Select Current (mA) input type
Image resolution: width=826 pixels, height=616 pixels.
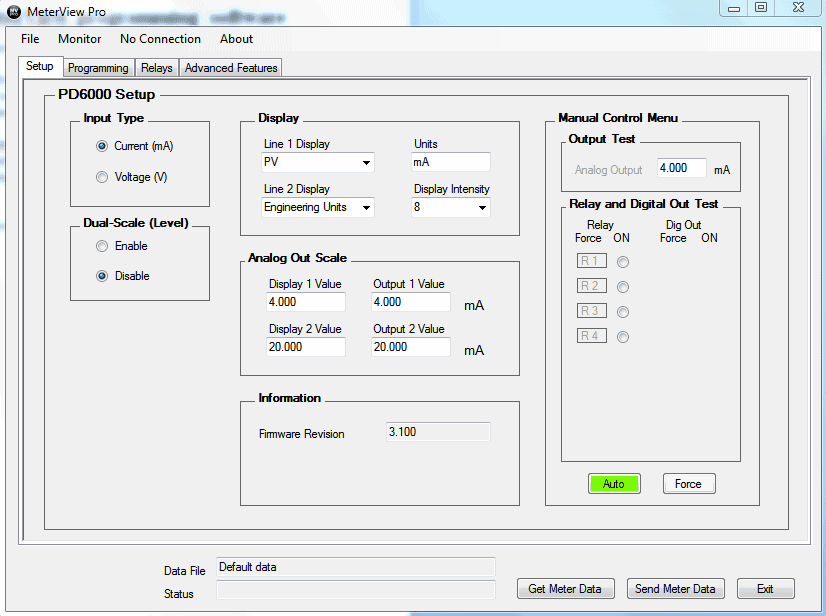pos(102,146)
